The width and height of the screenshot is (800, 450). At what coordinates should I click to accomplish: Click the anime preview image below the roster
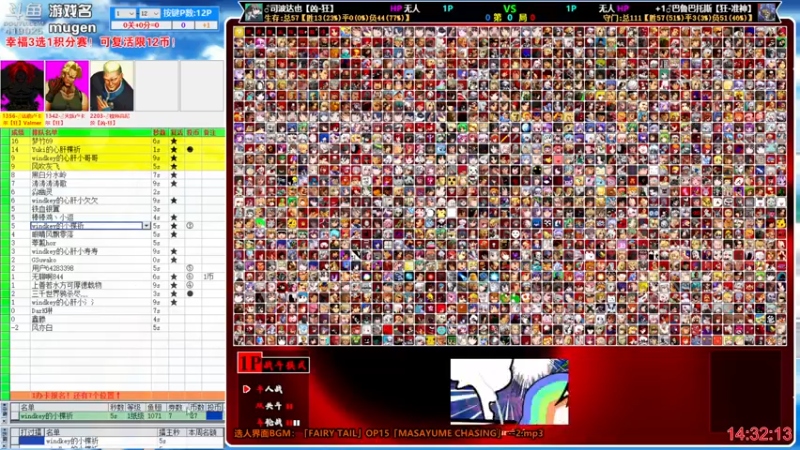pyautogui.click(x=509, y=391)
